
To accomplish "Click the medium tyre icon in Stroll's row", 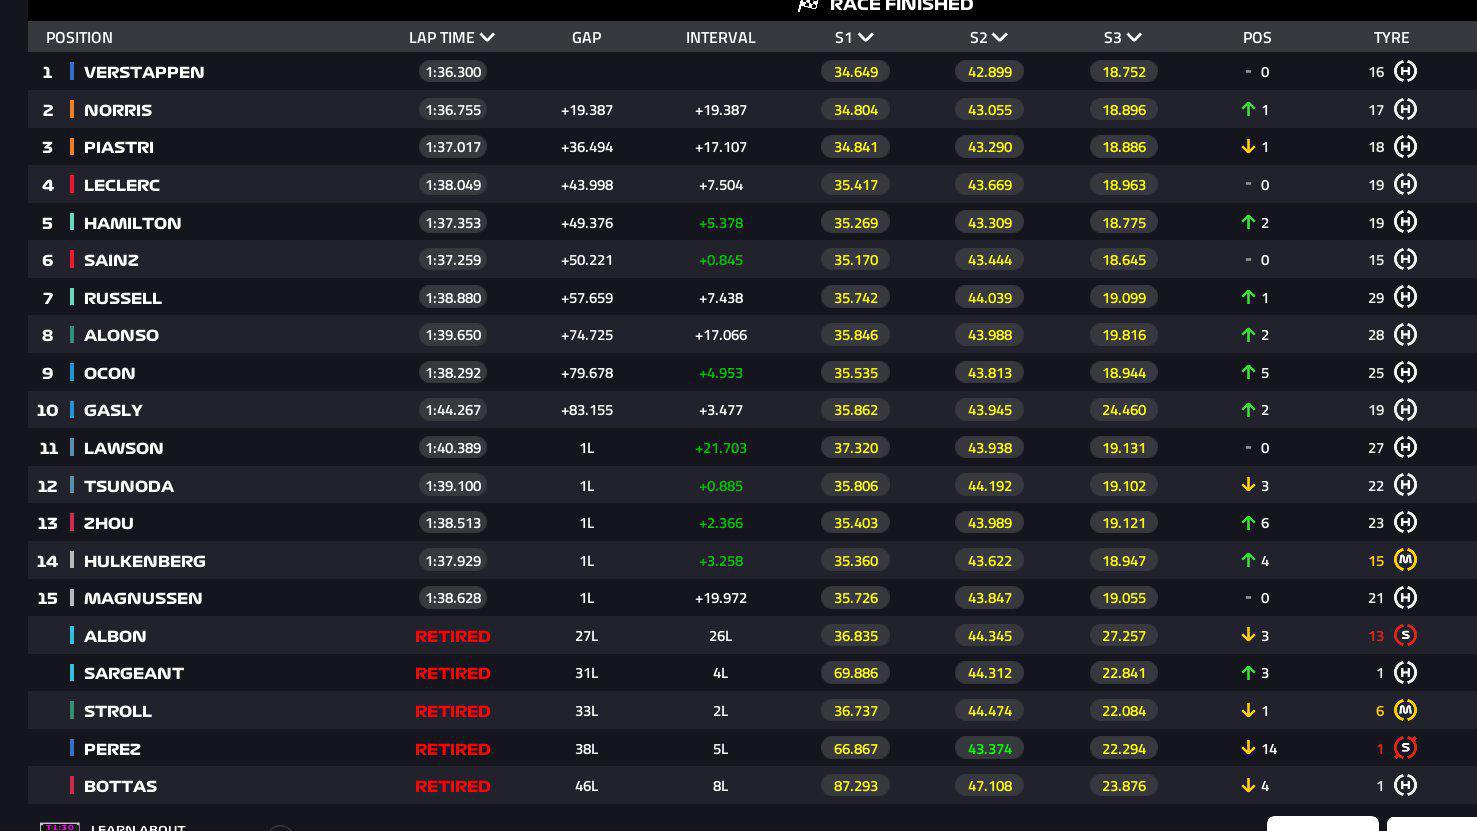I will [x=1405, y=711].
